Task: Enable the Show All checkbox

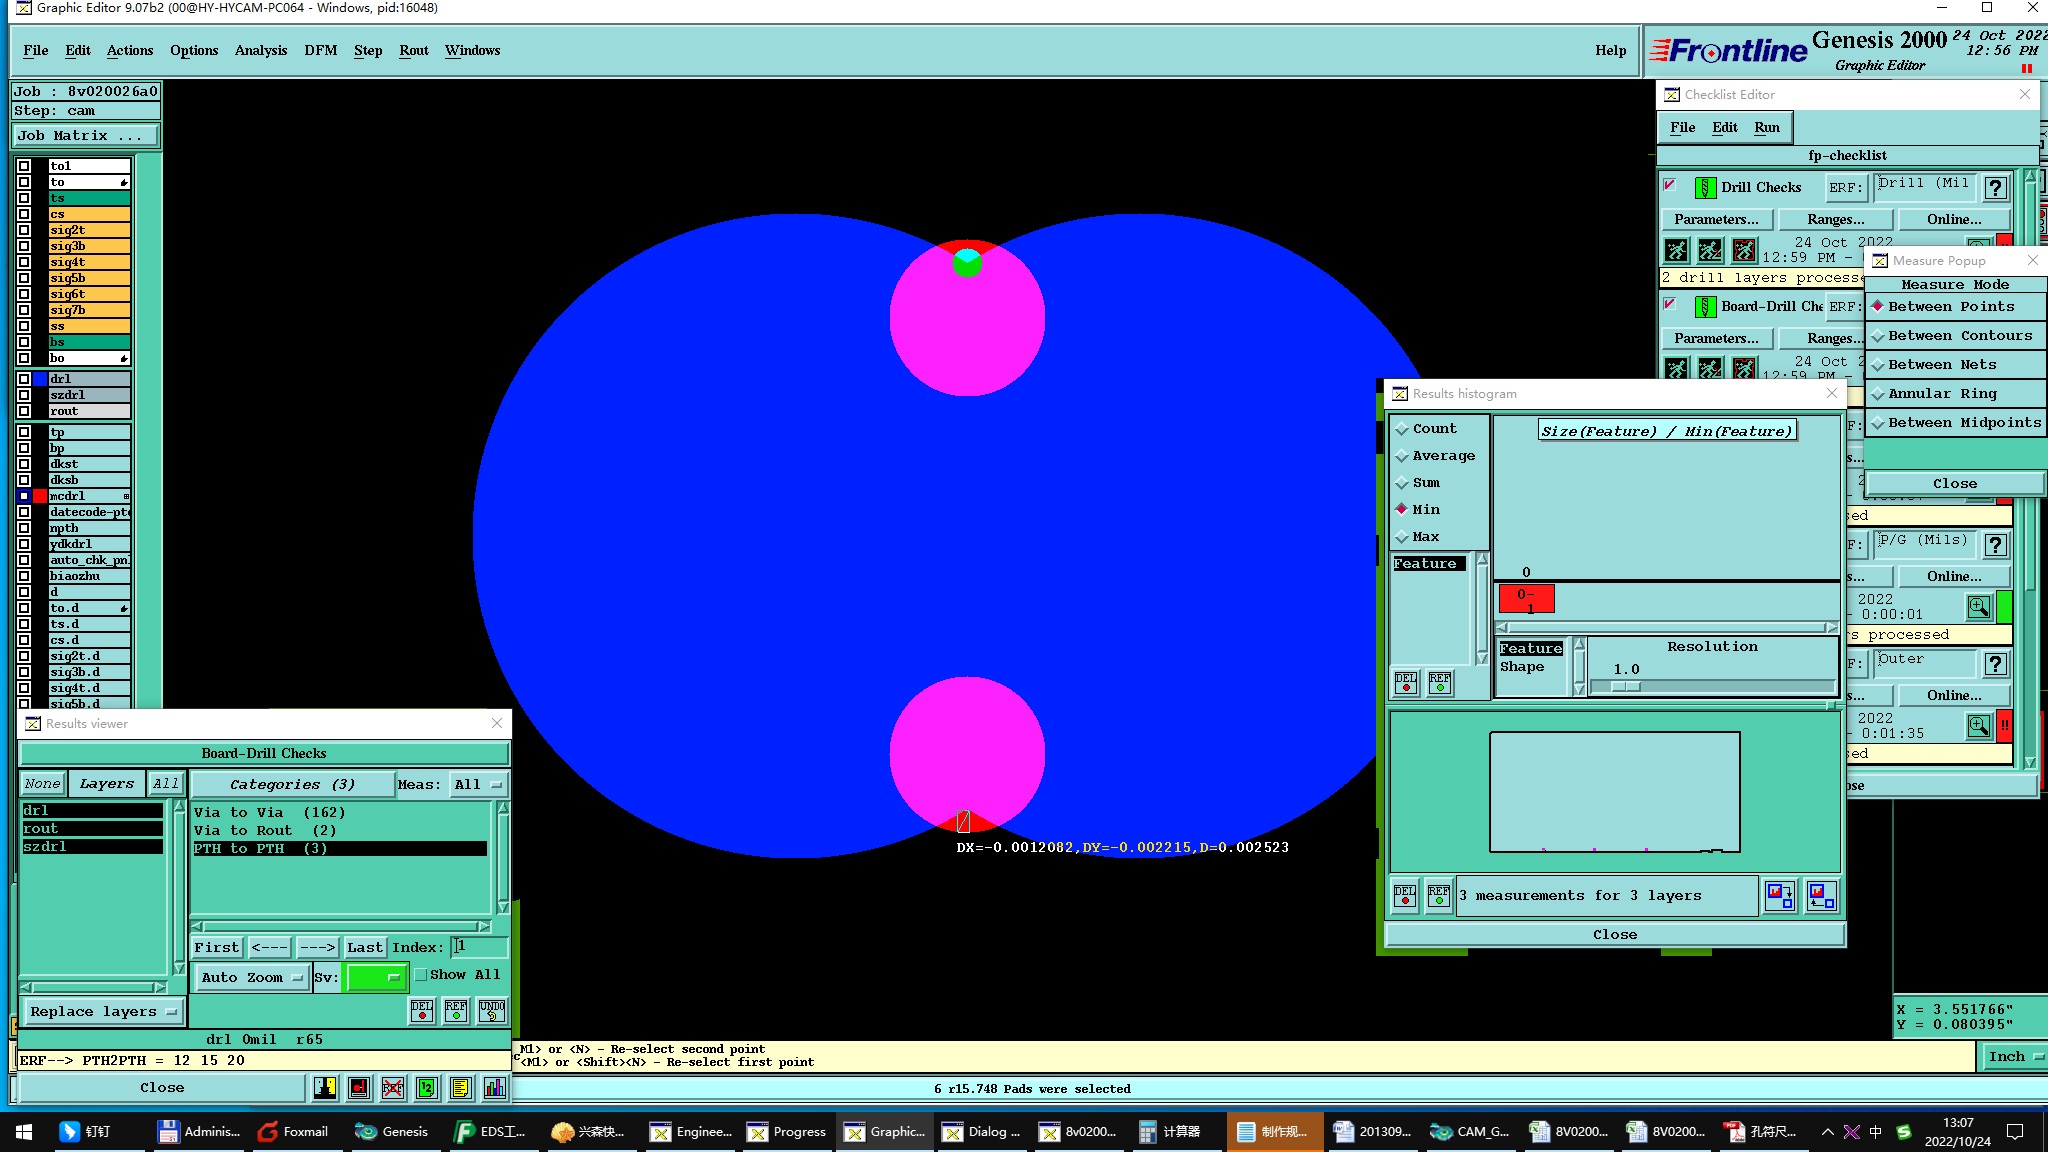Action: [x=421, y=975]
